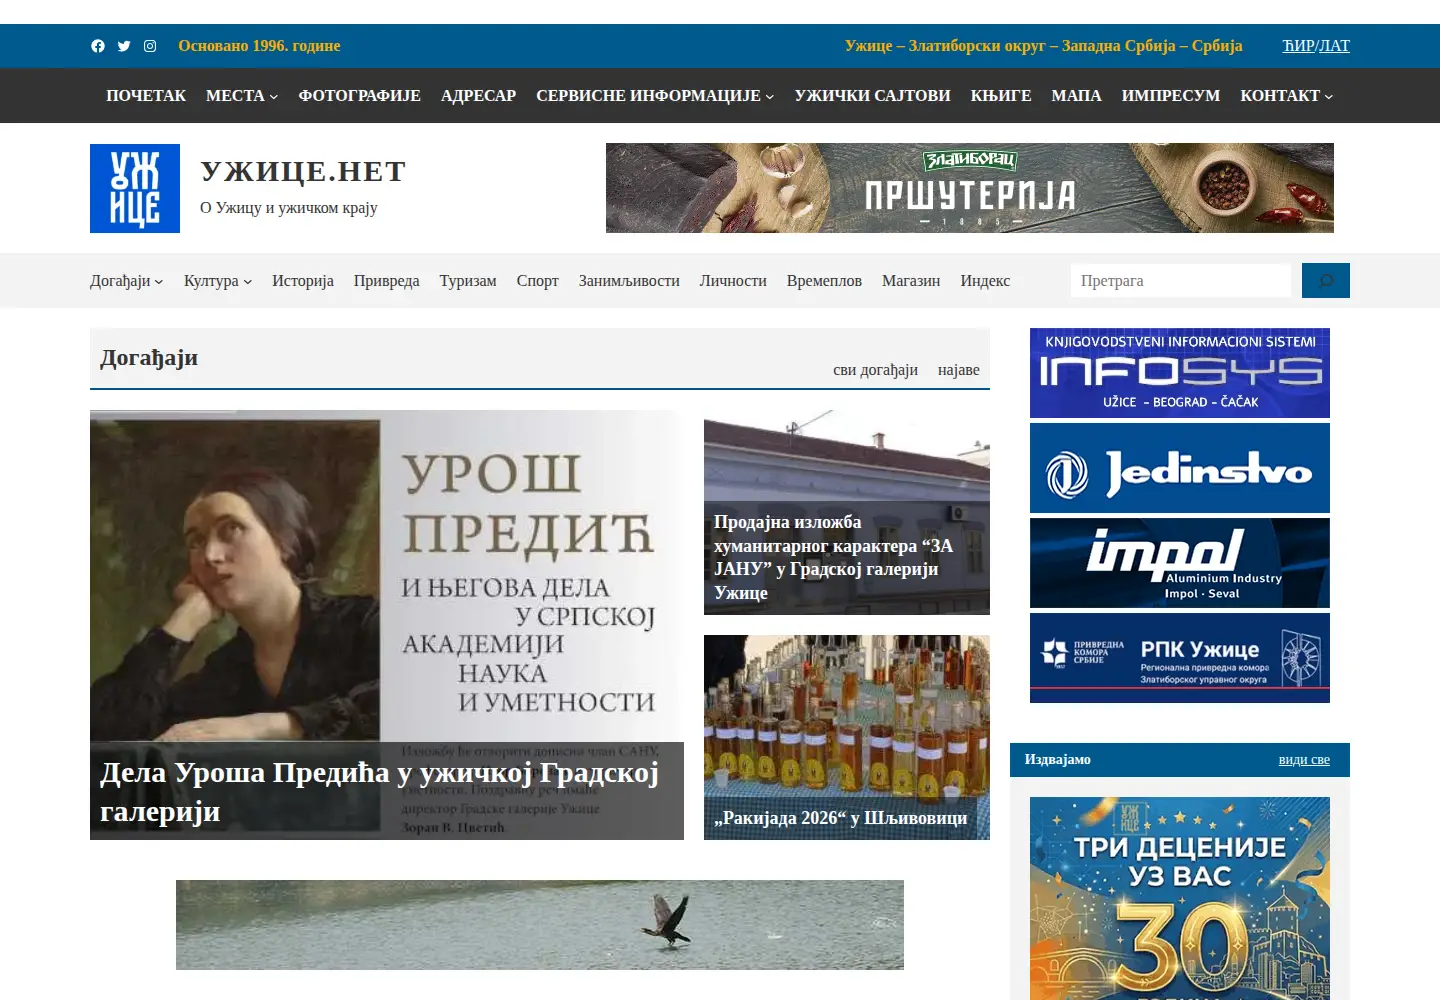Open the Златиборац Пршутерија banner

(970, 188)
